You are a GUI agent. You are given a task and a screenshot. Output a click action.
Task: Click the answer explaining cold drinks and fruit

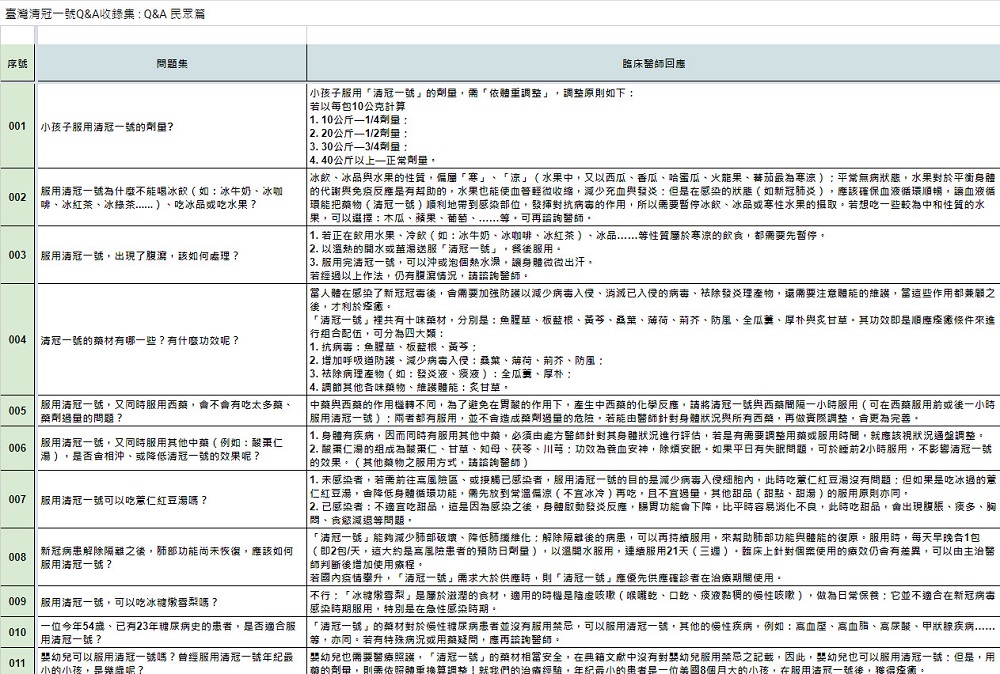(653, 197)
